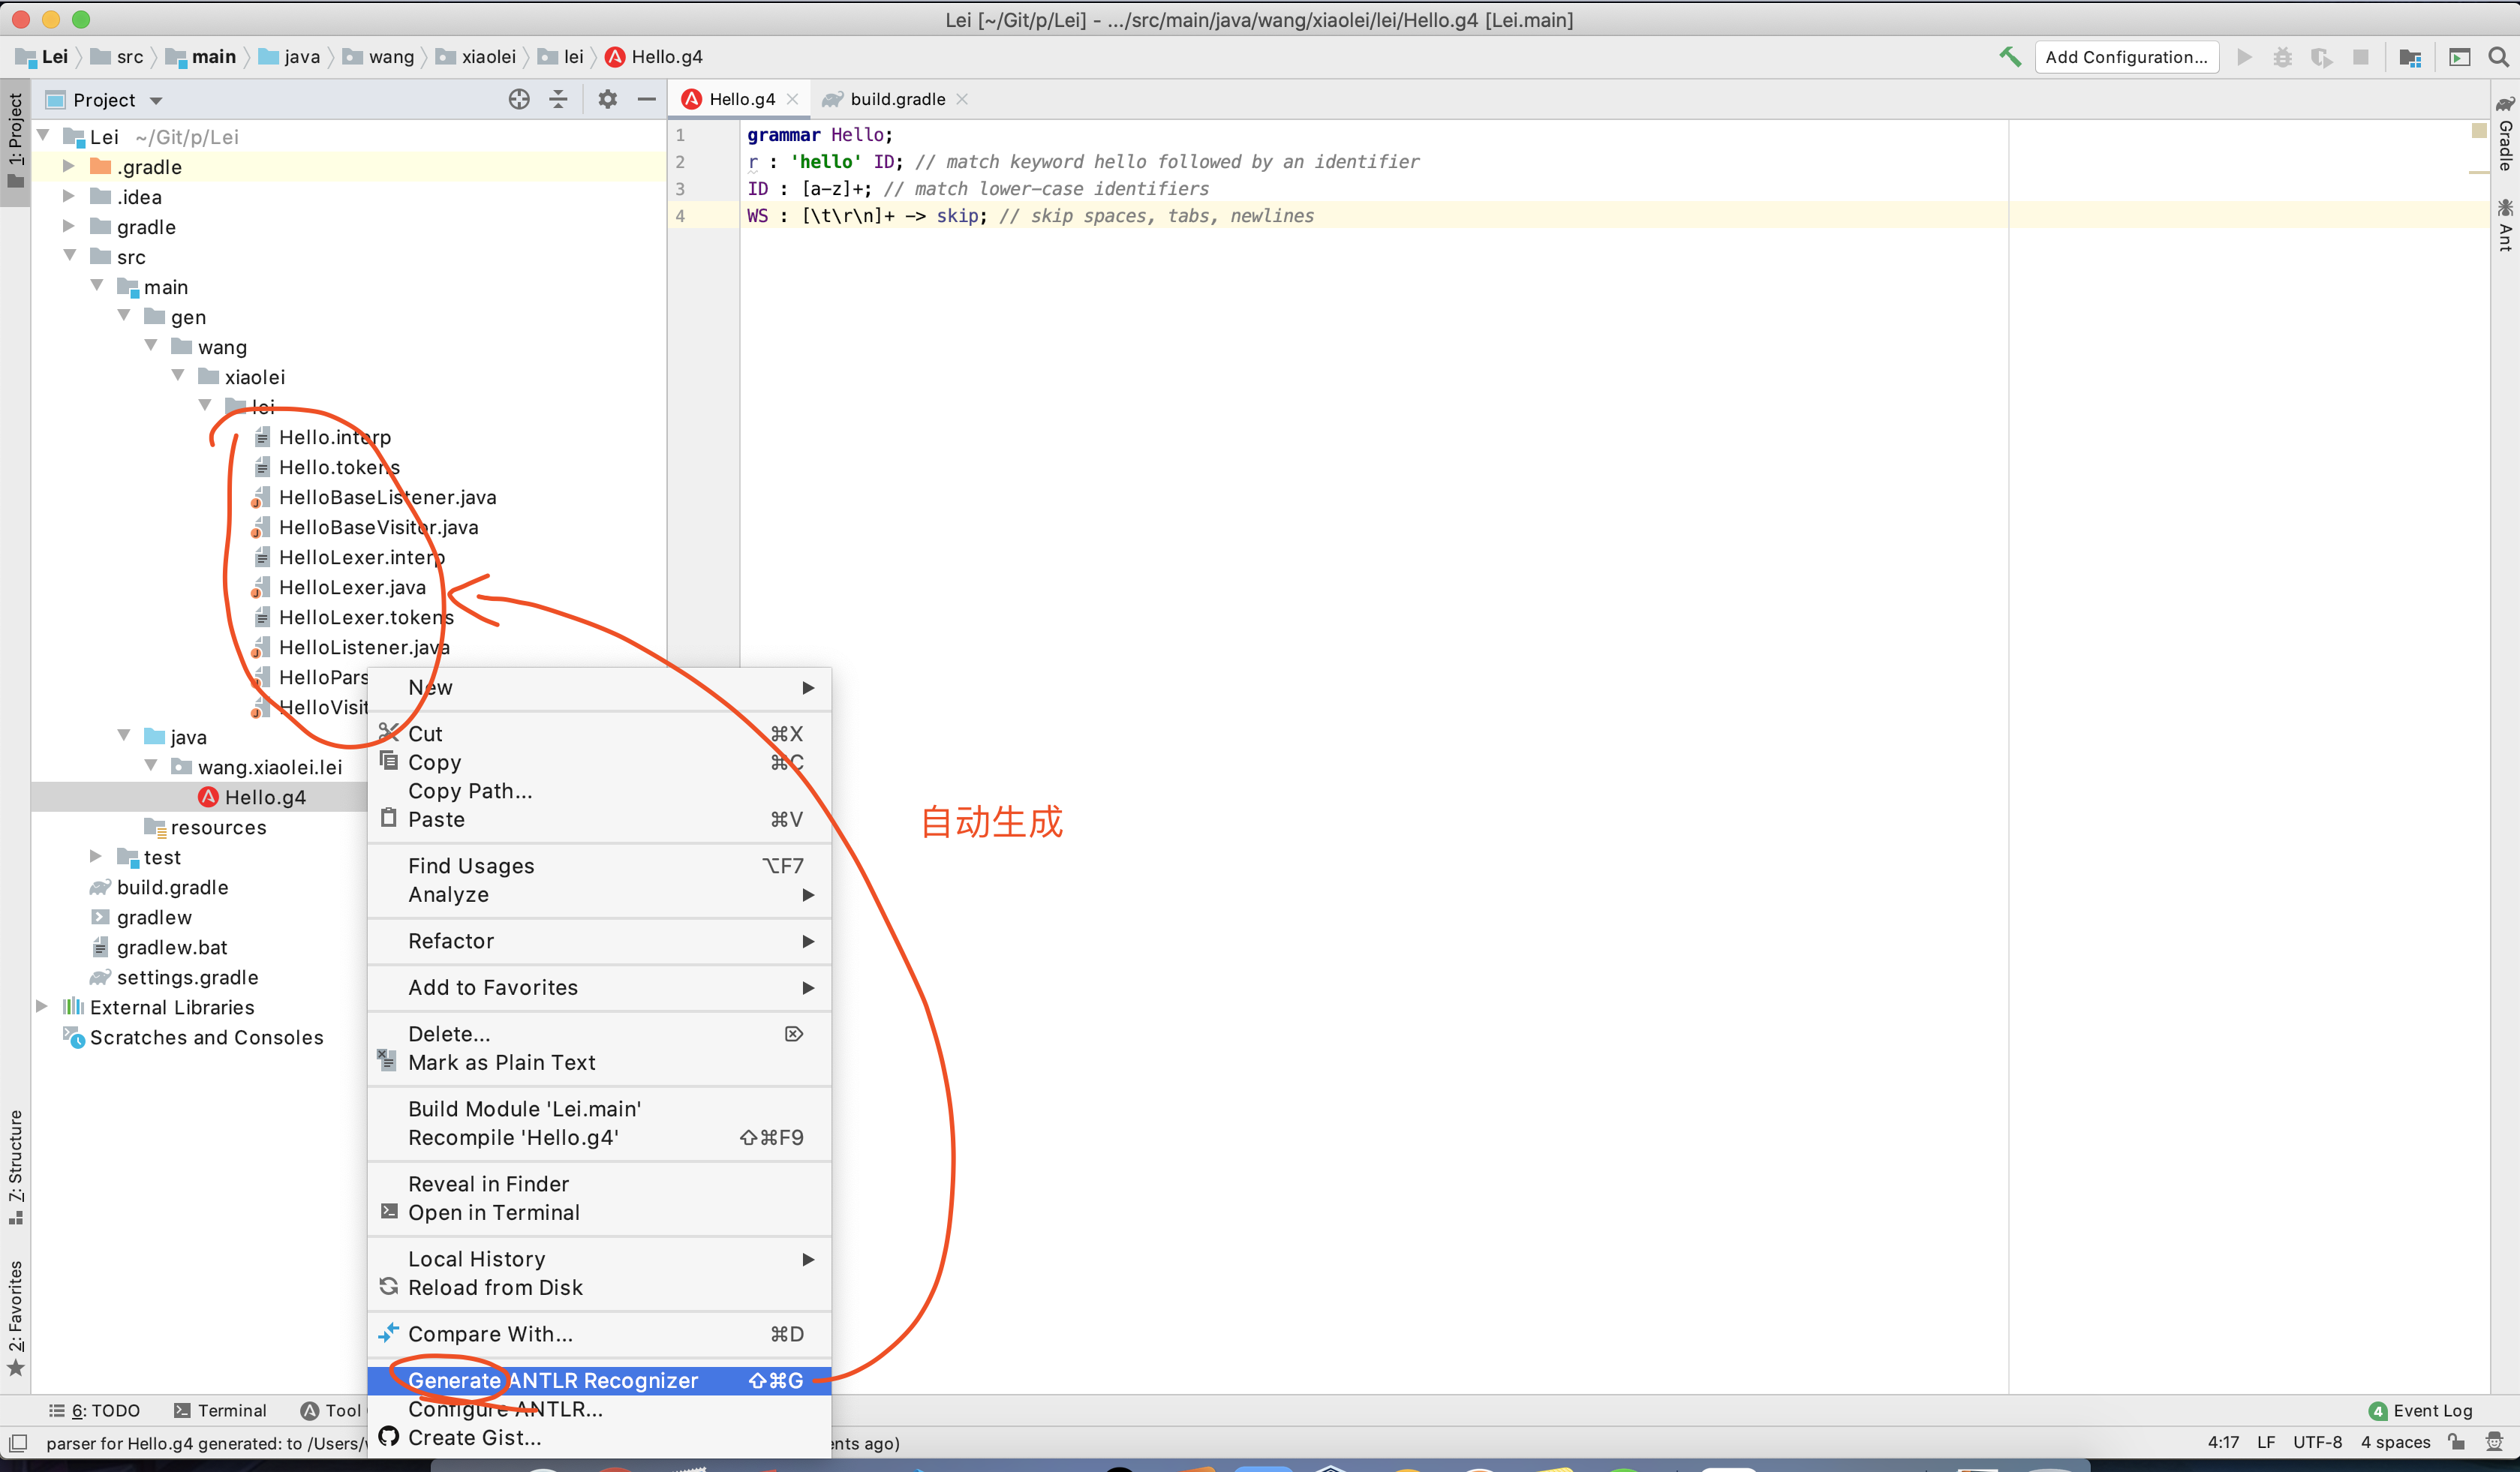Open the Project Structure icon in toolbar

point(2410,57)
